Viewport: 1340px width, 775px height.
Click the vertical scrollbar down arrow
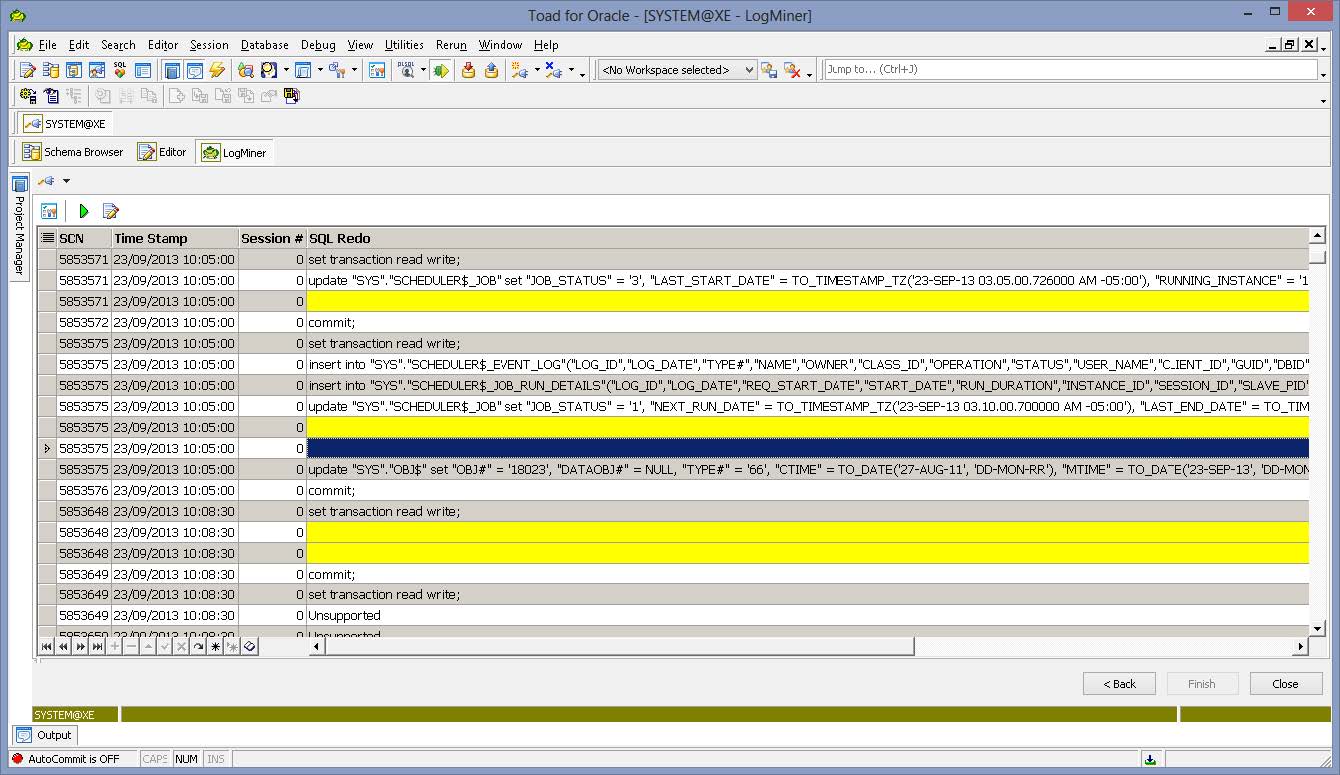tap(1317, 627)
